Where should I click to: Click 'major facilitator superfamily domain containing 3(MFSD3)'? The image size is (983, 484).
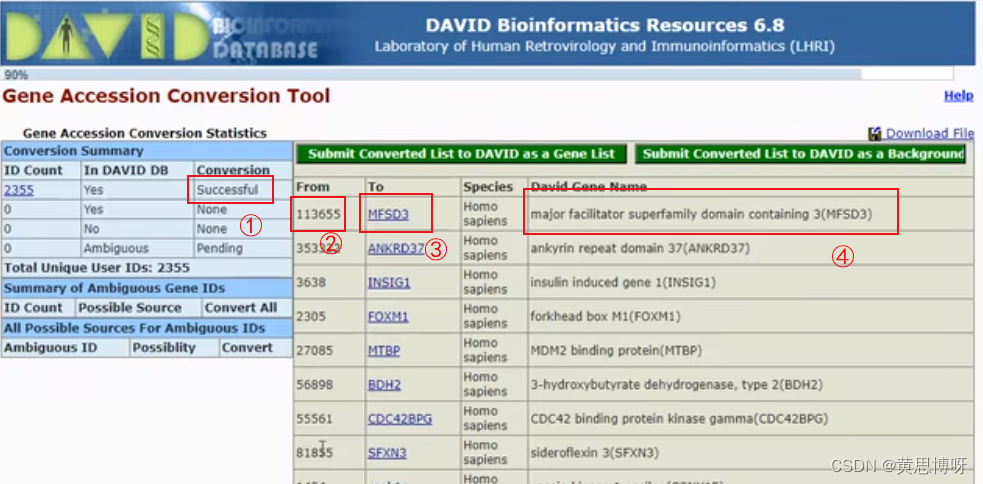tap(702, 214)
